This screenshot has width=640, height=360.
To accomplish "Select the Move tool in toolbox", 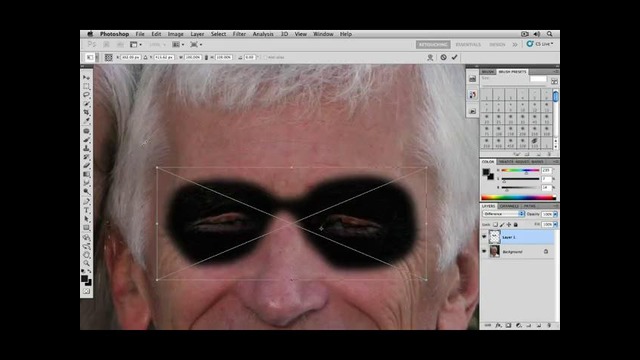I will tap(86, 78).
